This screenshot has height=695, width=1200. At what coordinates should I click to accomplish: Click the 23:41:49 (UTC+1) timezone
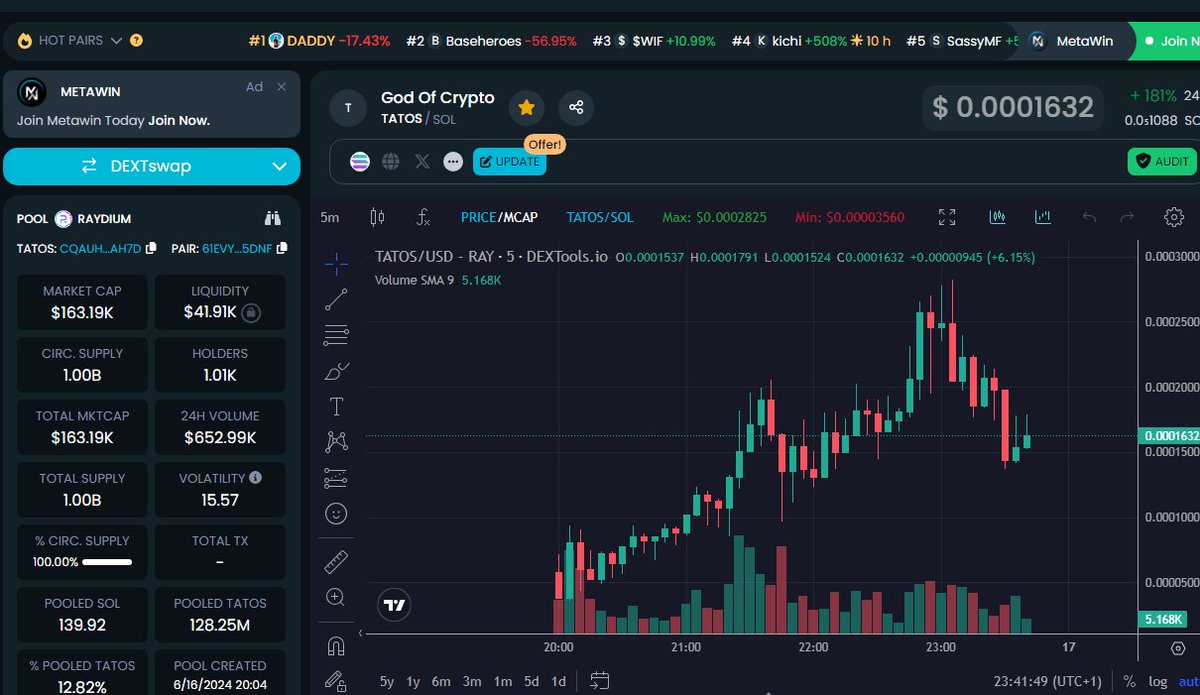pyautogui.click(x=1049, y=681)
